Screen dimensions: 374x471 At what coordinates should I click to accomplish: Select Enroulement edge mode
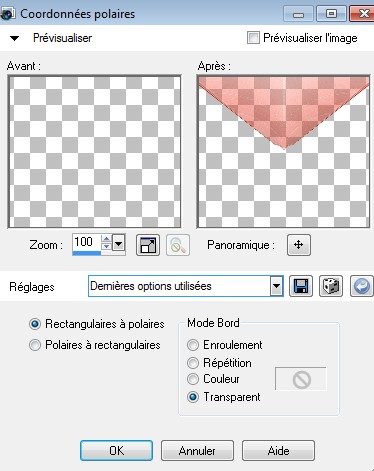point(193,345)
